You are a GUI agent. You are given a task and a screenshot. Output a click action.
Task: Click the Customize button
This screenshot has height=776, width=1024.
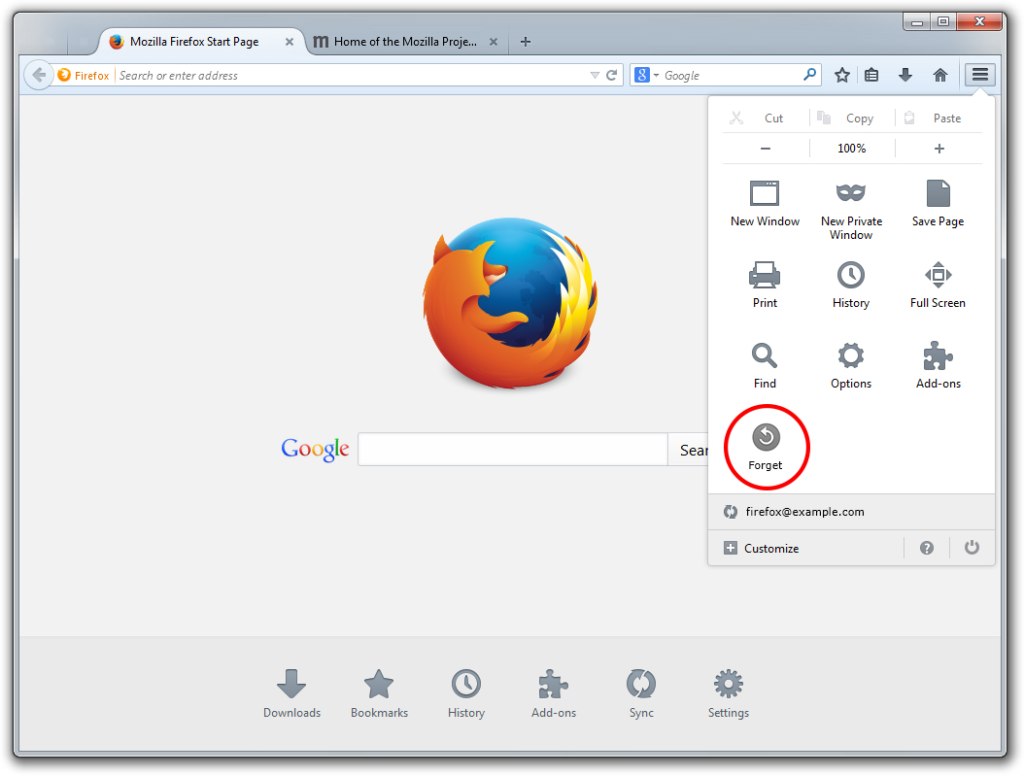coord(761,548)
